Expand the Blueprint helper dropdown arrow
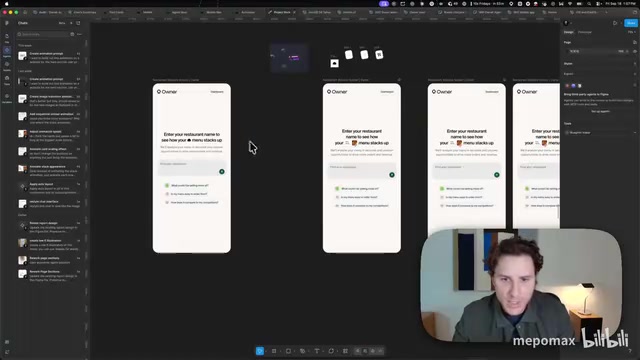This screenshot has width=640, height=360. click(635, 133)
